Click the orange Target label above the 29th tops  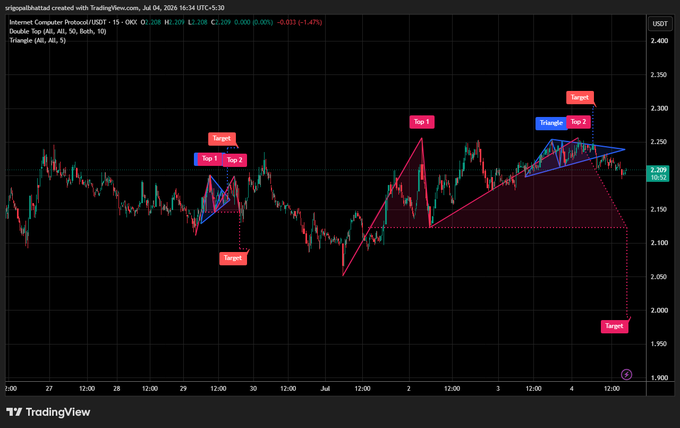point(222,138)
